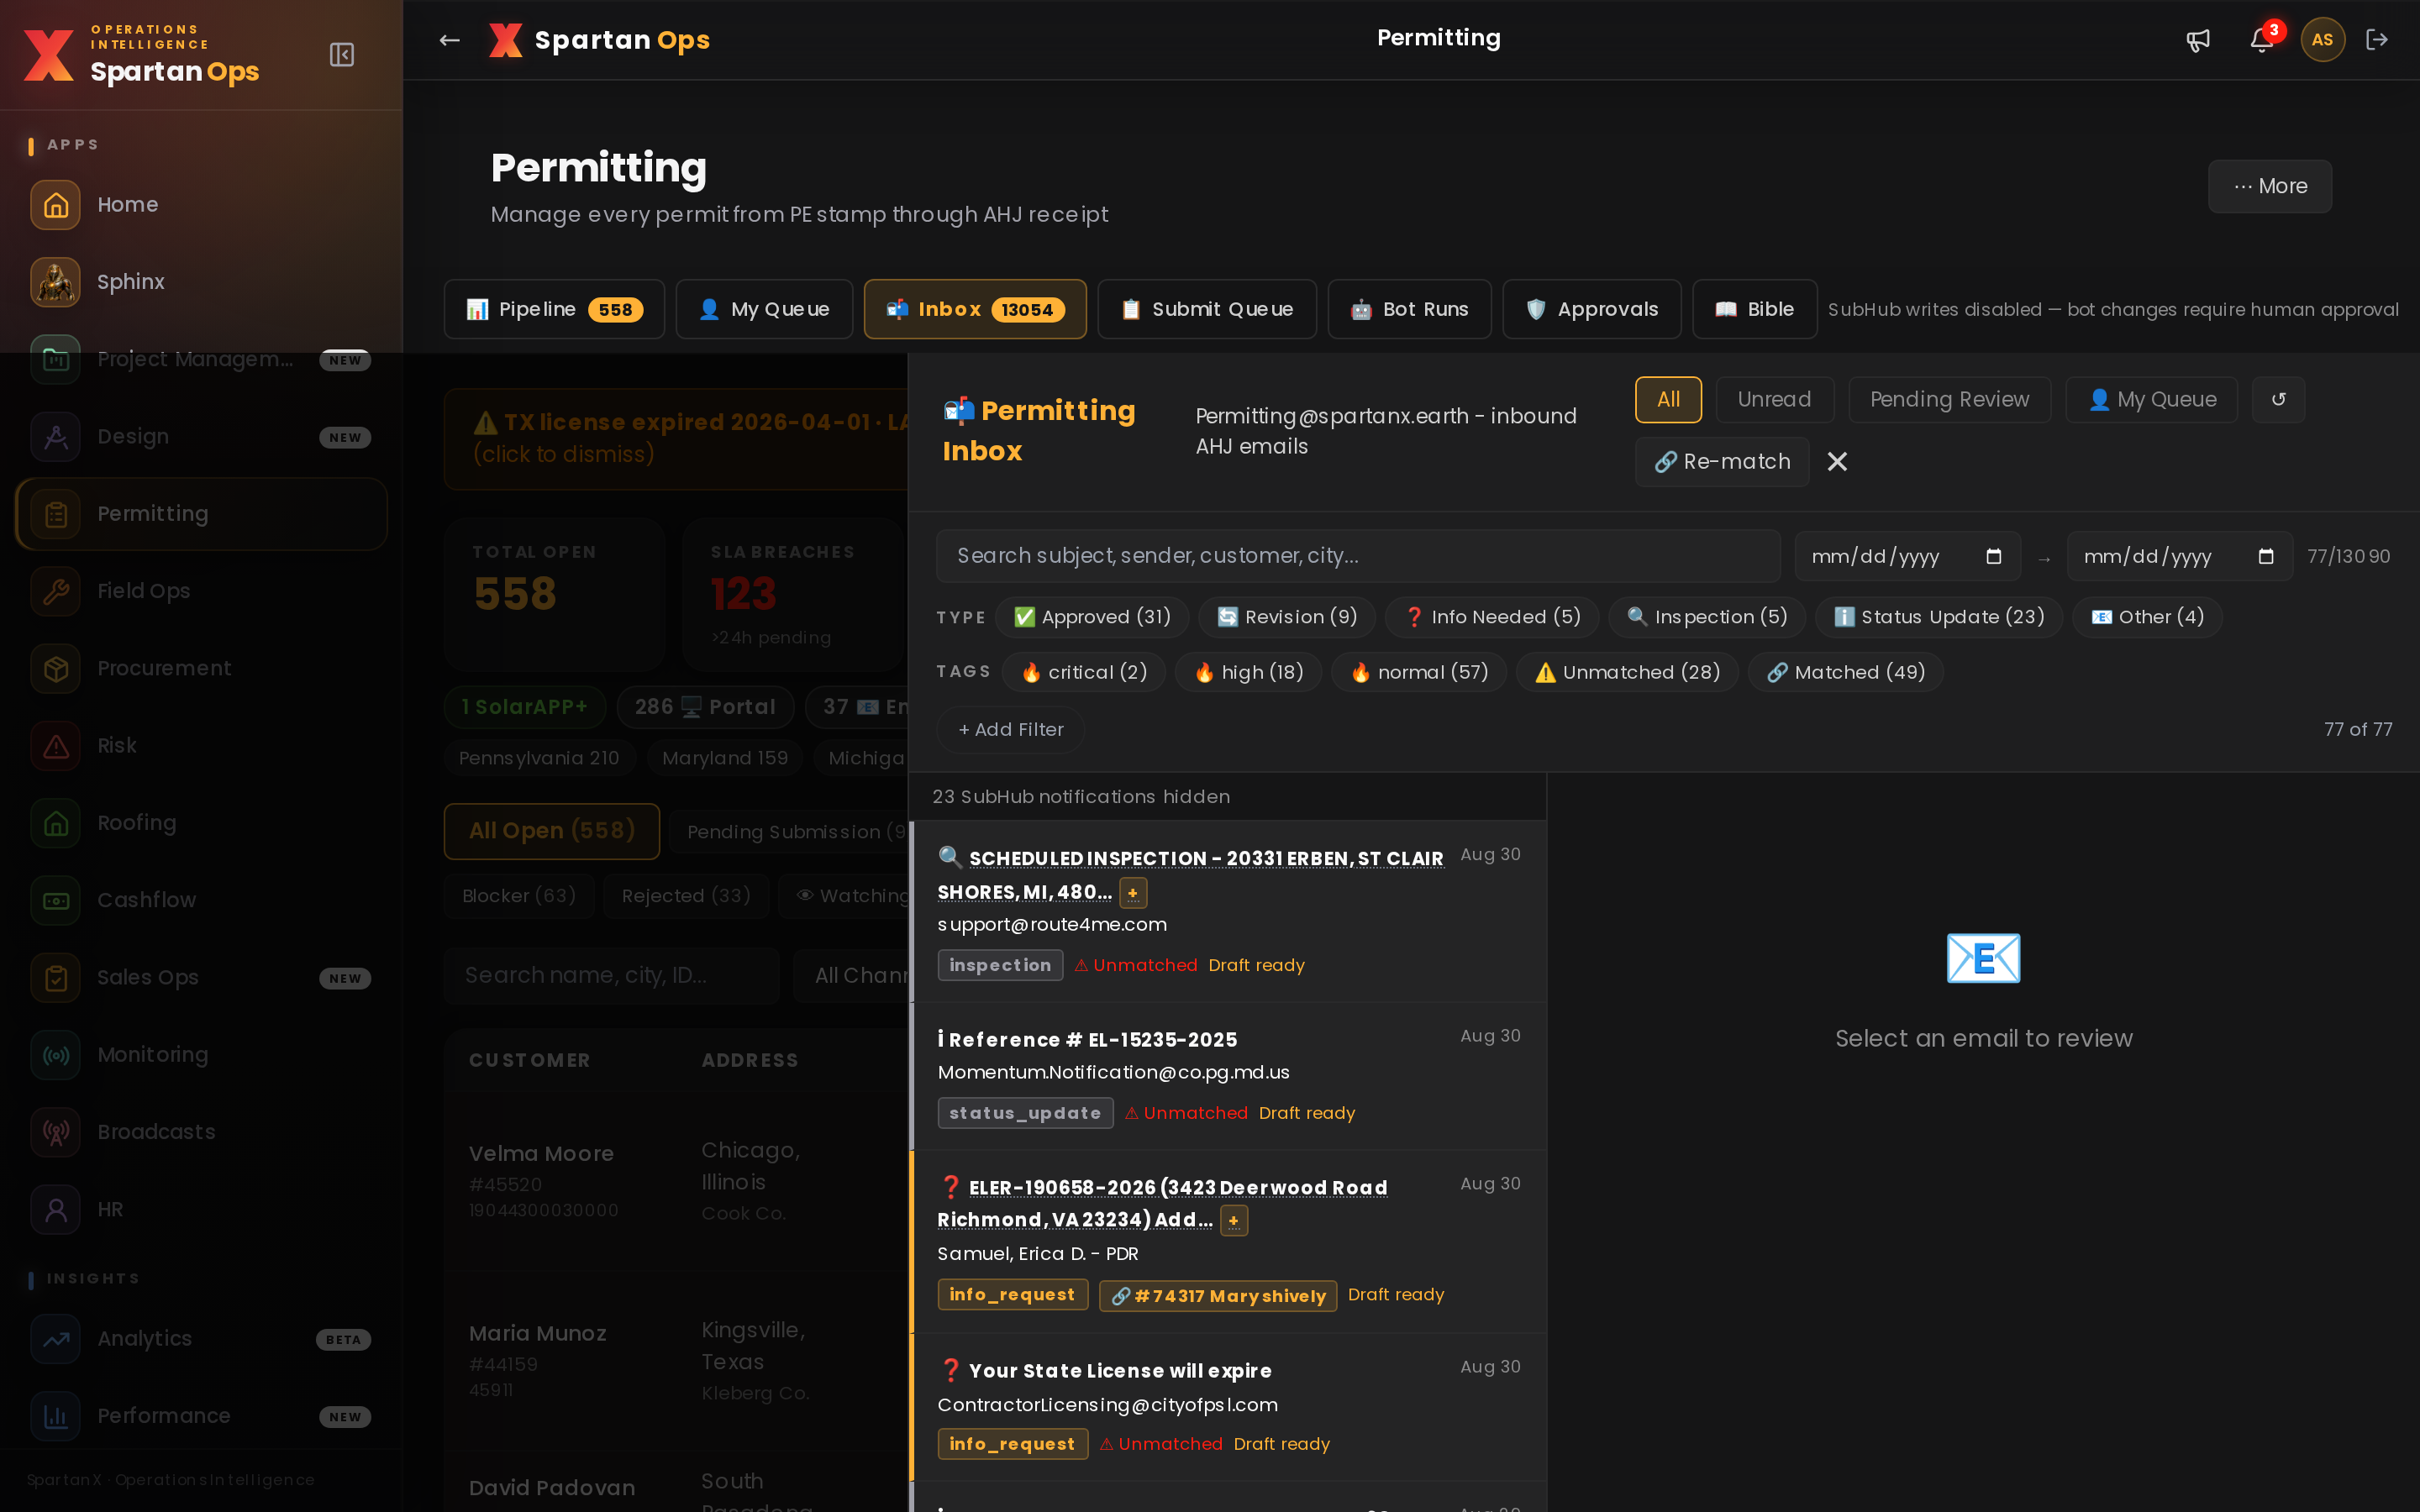Screen dimensions: 2420x1512
Task: Expand the More options menu
Action: (2270, 186)
